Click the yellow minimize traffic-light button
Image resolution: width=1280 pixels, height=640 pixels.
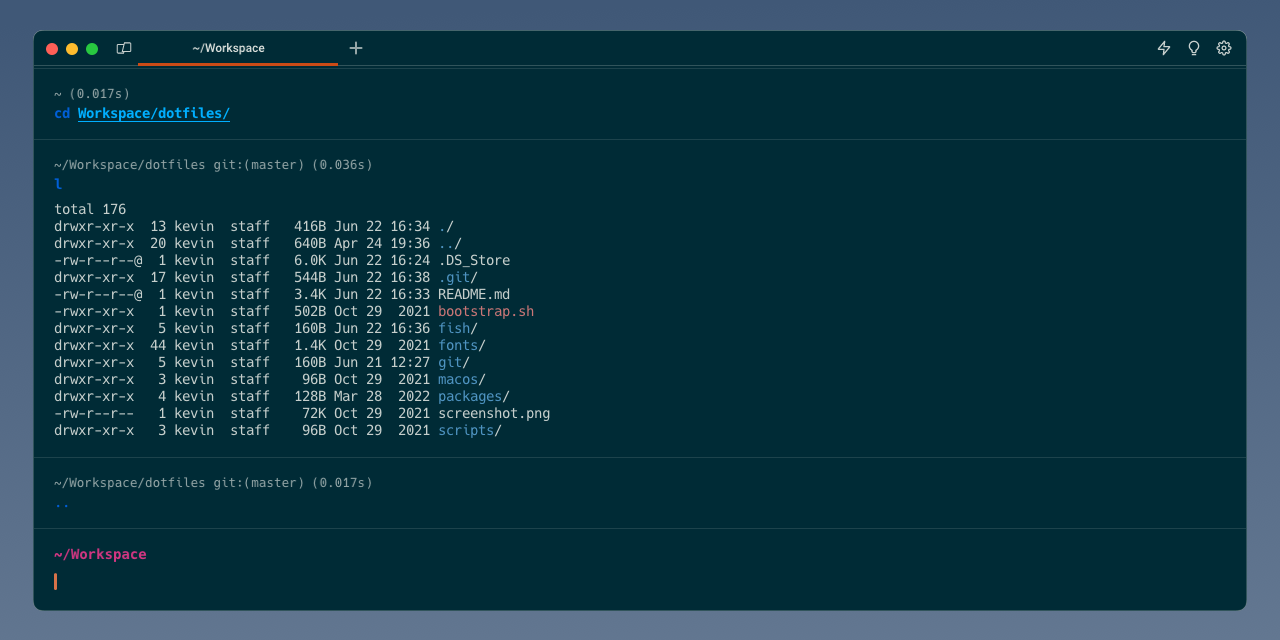pyautogui.click(x=71, y=47)
